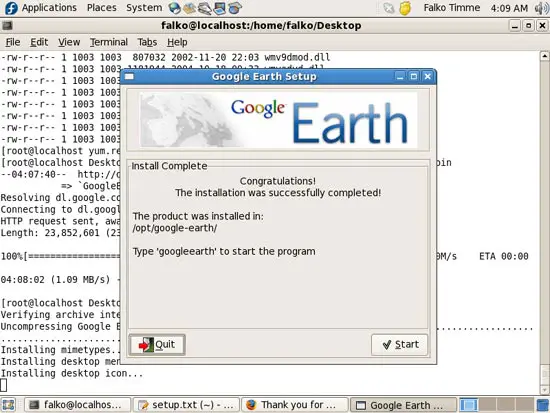550x413 pixels.
Task: Switch to the second workspace
Action: [x=487, y=405]
